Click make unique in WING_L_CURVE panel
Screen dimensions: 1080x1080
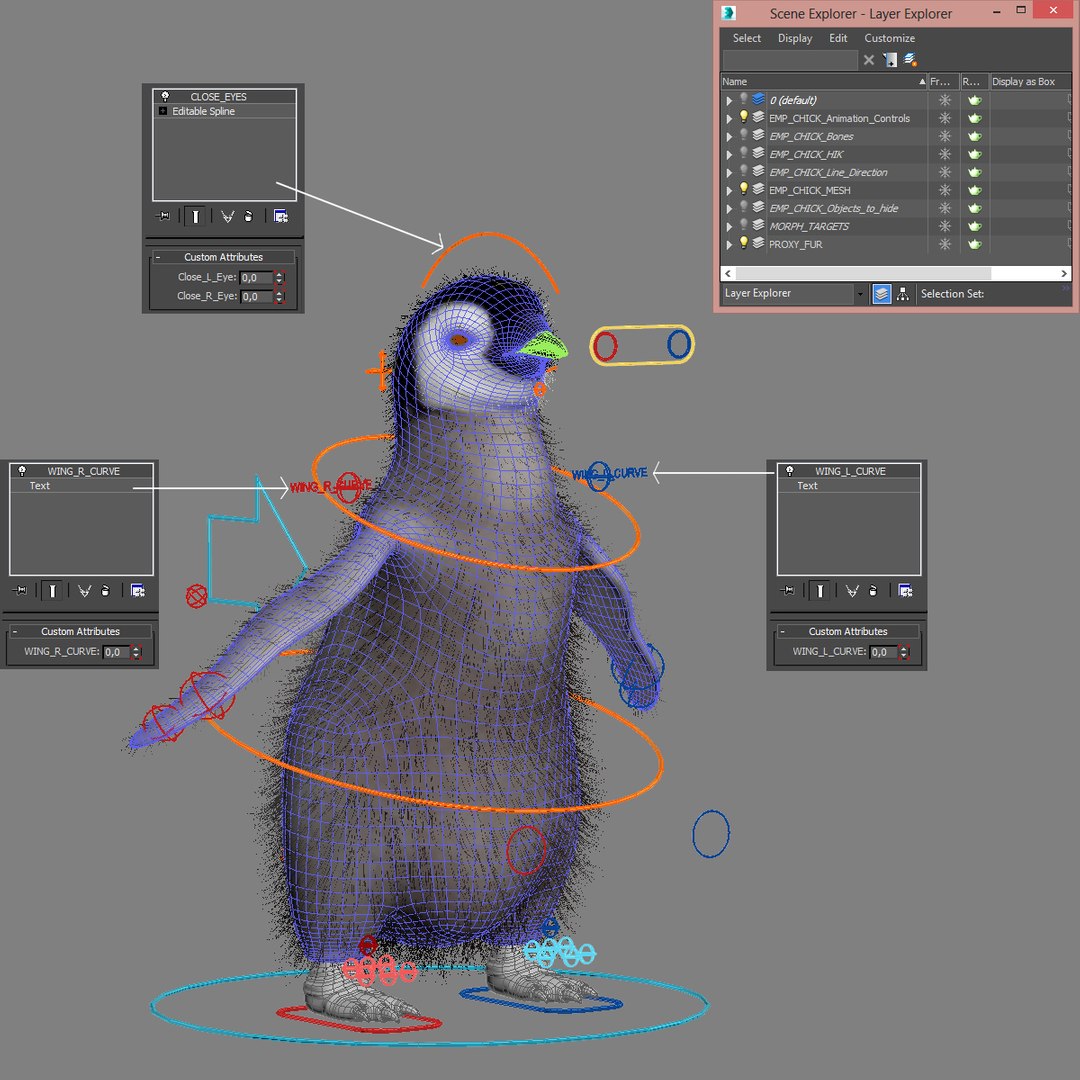pos(851,590)
